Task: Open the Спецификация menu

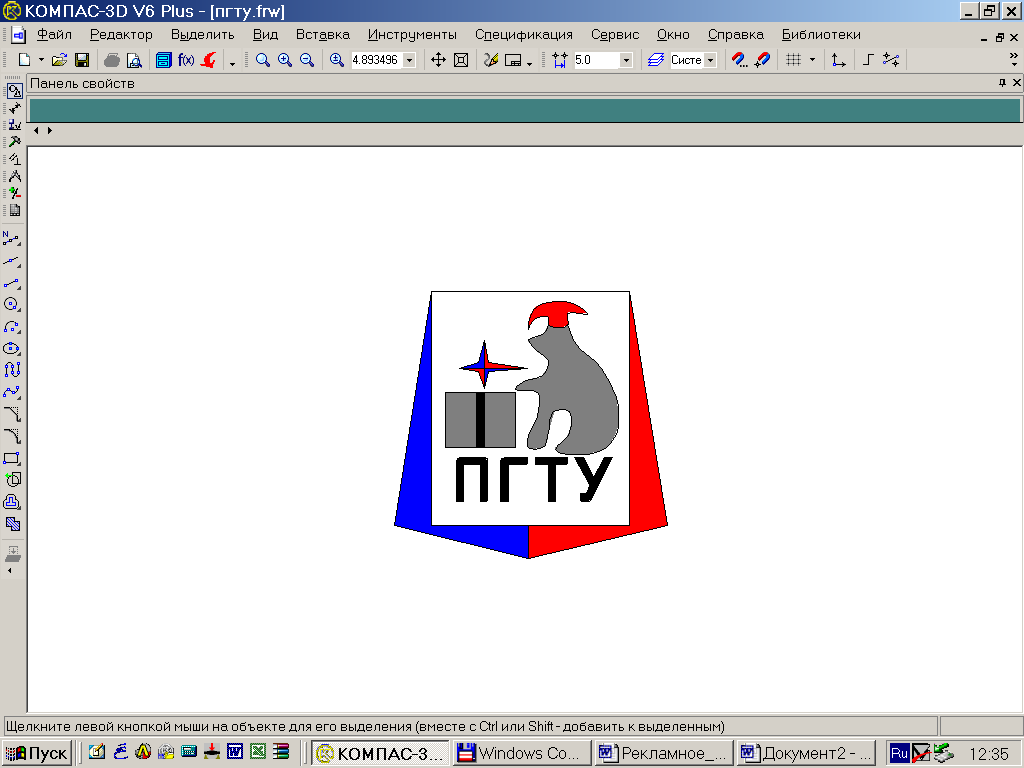Action: (524, 35)
